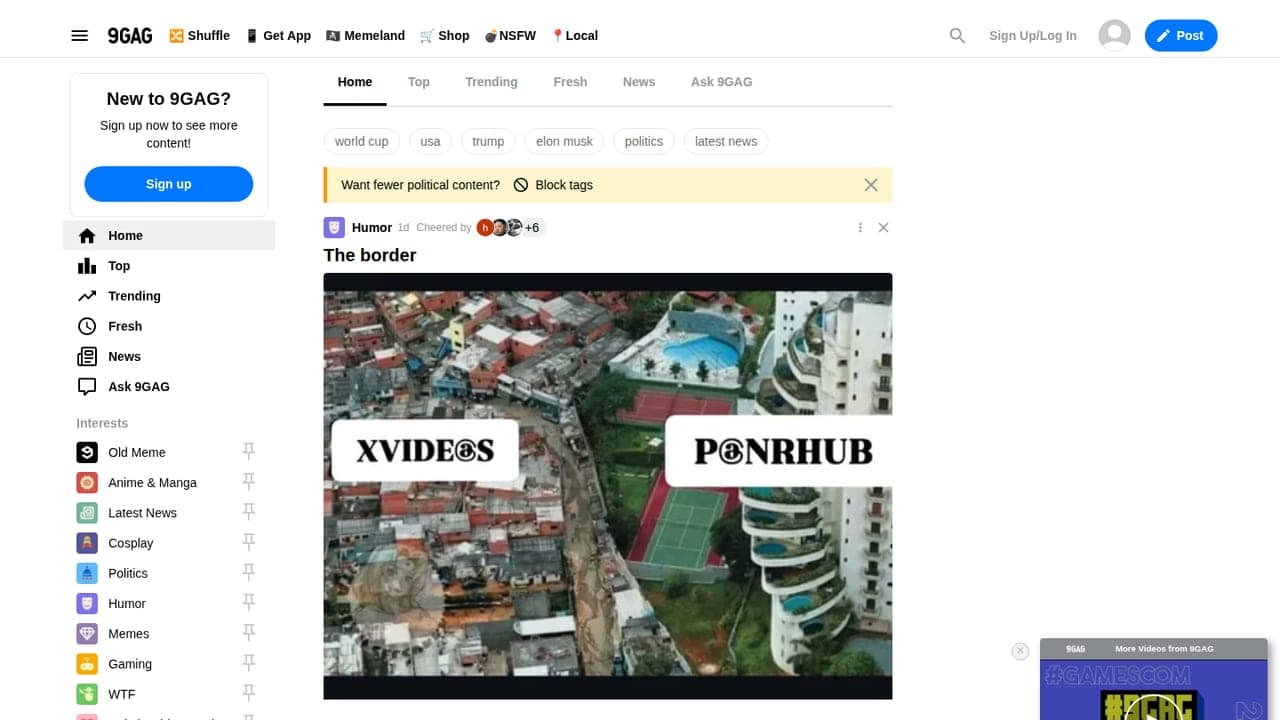1280x720 pixels.
Task: Select the elon musk tag chip
Action: (x=564, y=142)
